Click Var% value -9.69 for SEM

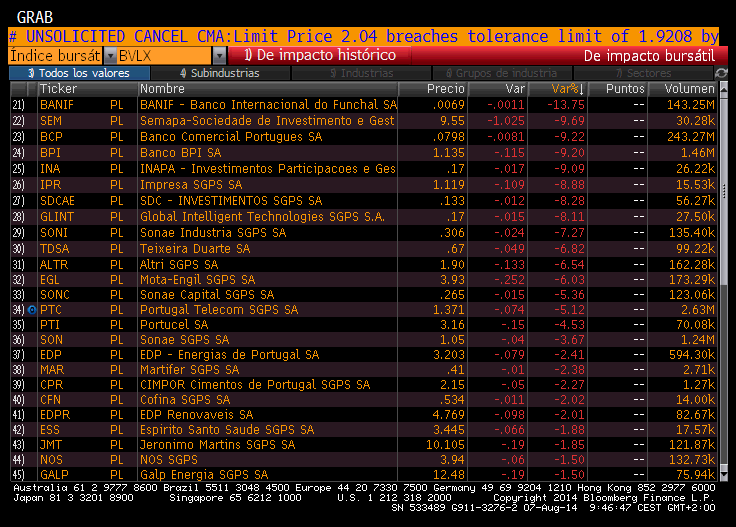[x=569, y=121]
